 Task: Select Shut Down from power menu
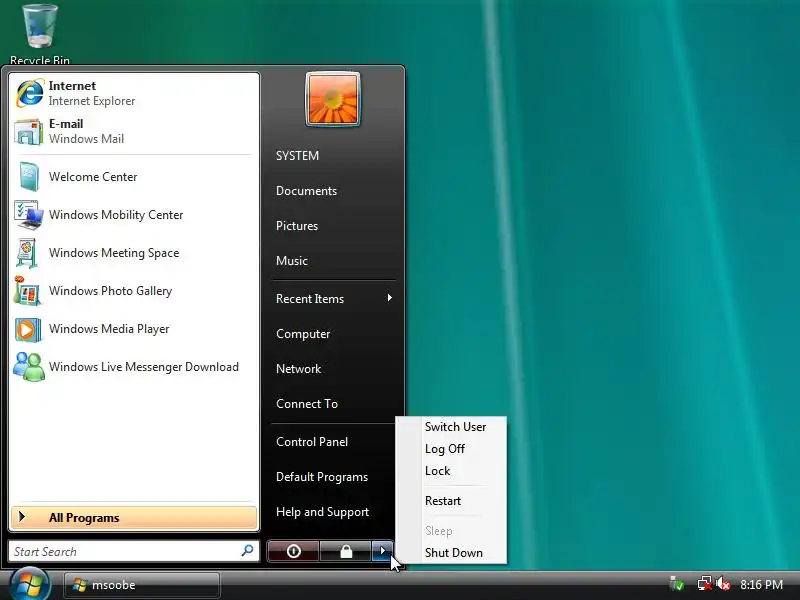(x=454, y=553)
